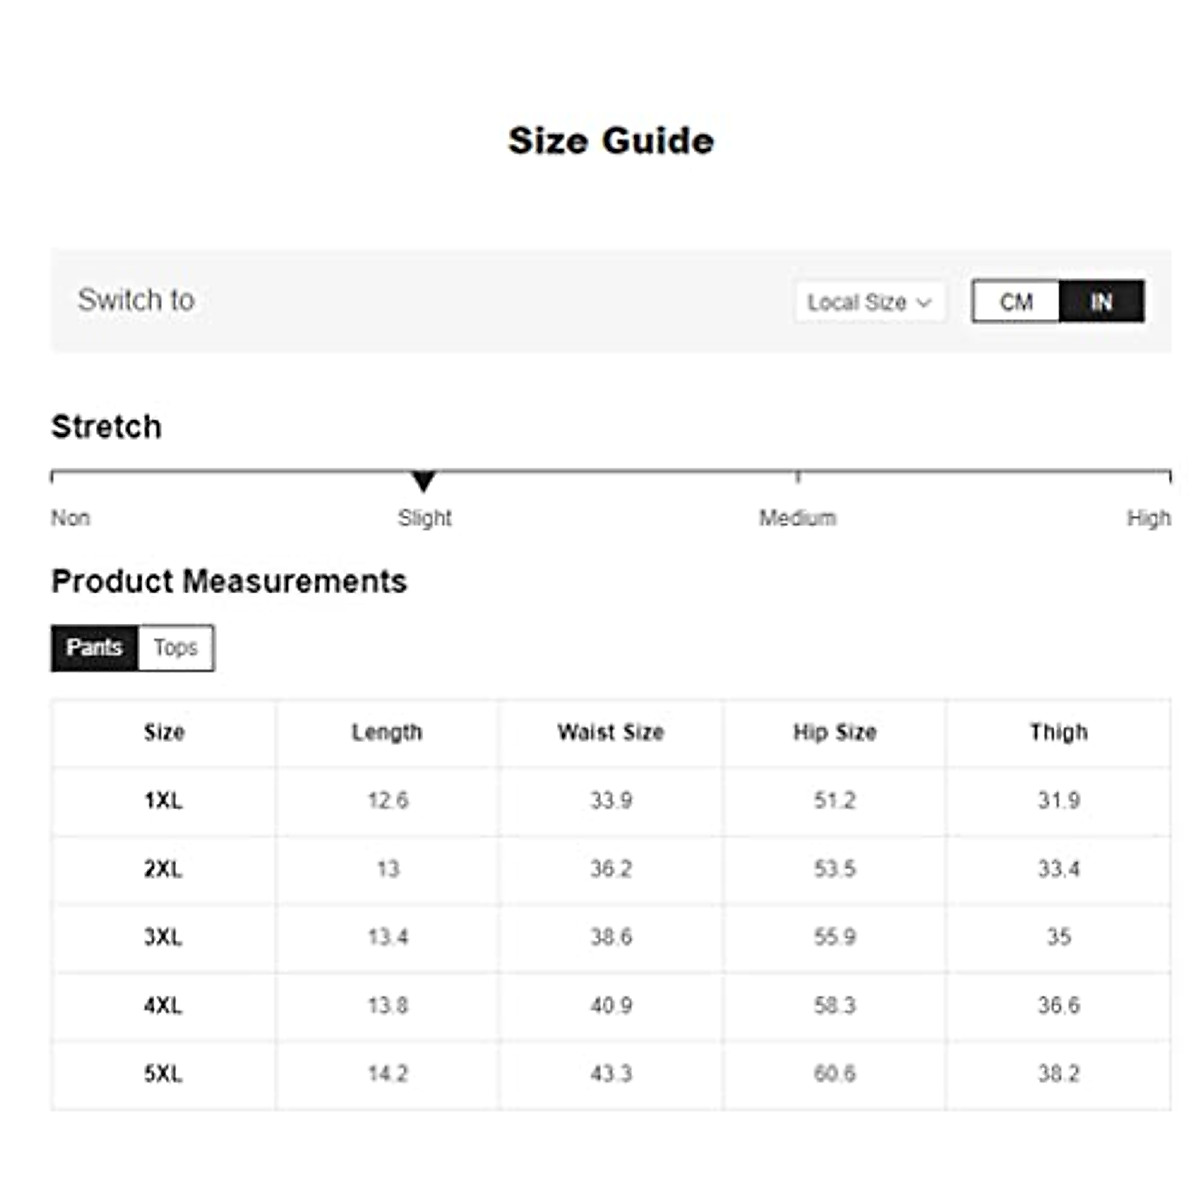This screenshot has width=1200, height=1200.
Task: Open the Pants measurements tab
Action: 94,648
